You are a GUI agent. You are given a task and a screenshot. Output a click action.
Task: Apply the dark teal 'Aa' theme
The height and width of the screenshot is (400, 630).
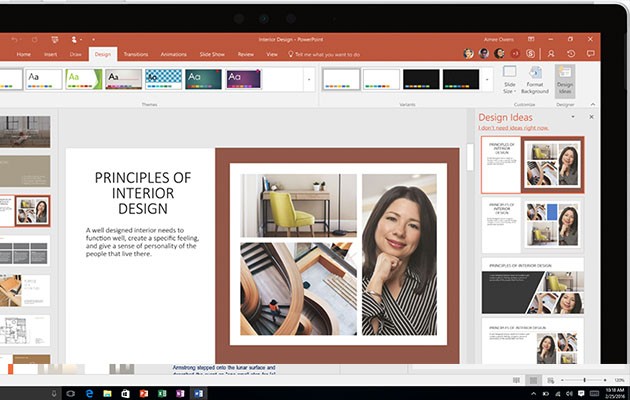pos(203,79)
